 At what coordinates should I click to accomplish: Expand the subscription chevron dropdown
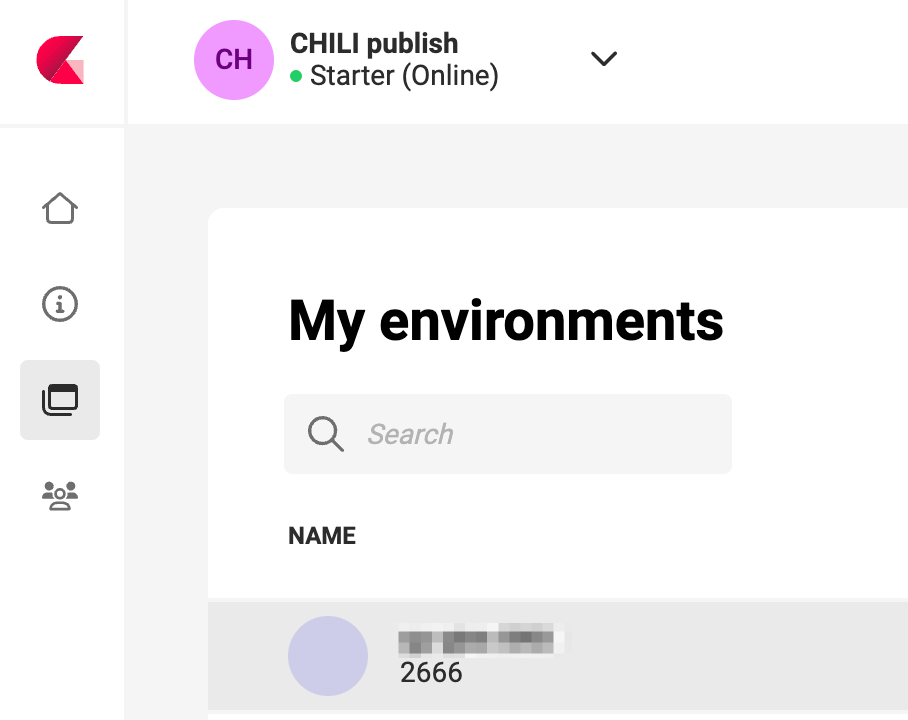coord(603,59)
